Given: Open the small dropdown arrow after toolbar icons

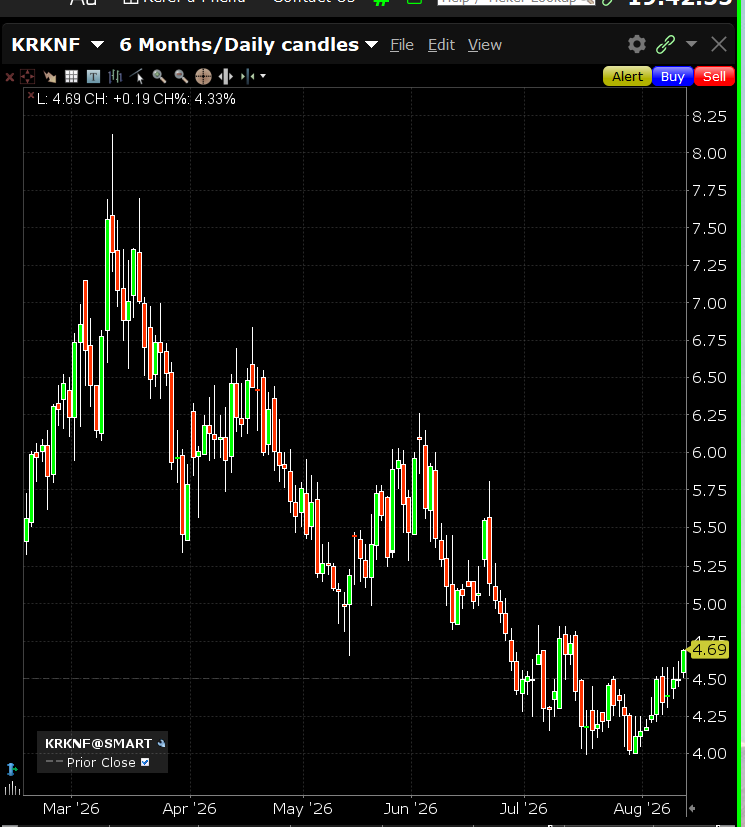Looking at the screenshot, I should pyautogui.click(x=263, y=76).
